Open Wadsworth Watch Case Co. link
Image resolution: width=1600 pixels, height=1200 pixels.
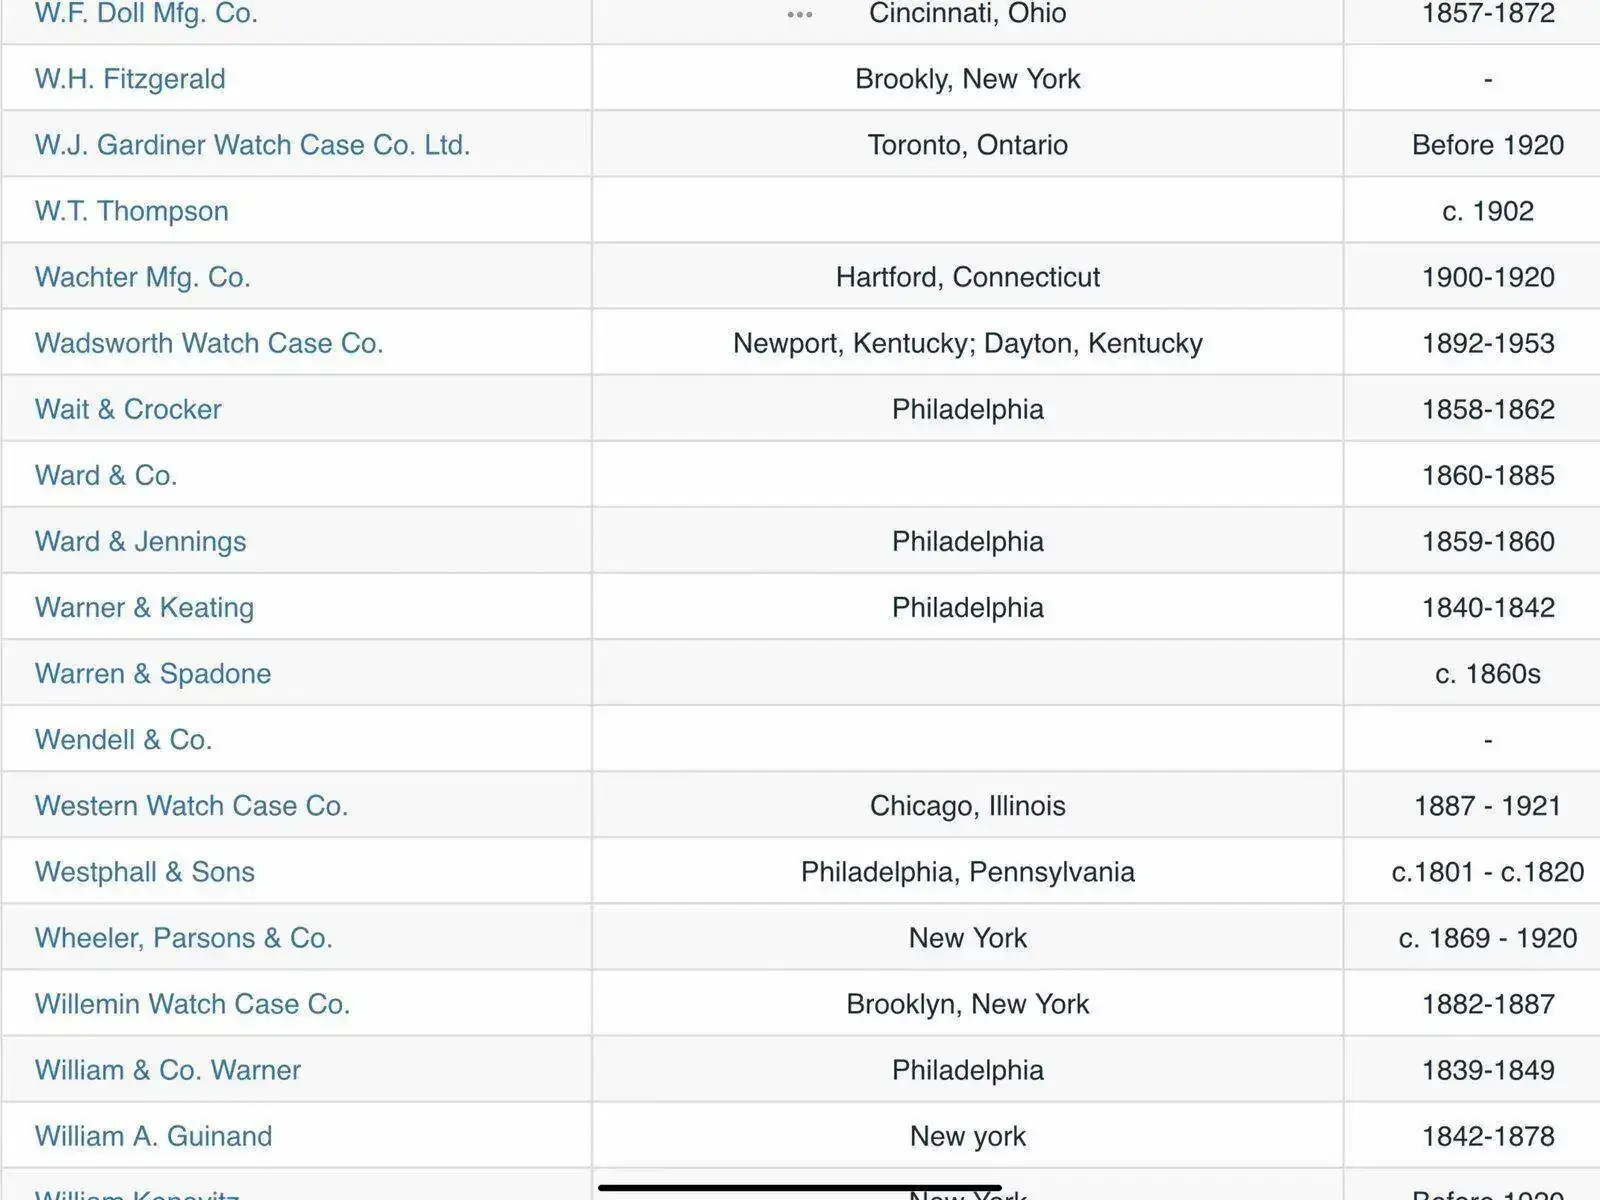[x=209, y=343]
